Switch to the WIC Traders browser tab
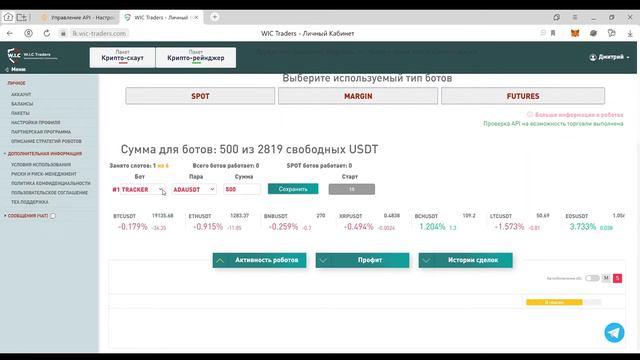This screenshot has width=640, height=360. click(162, 18)
